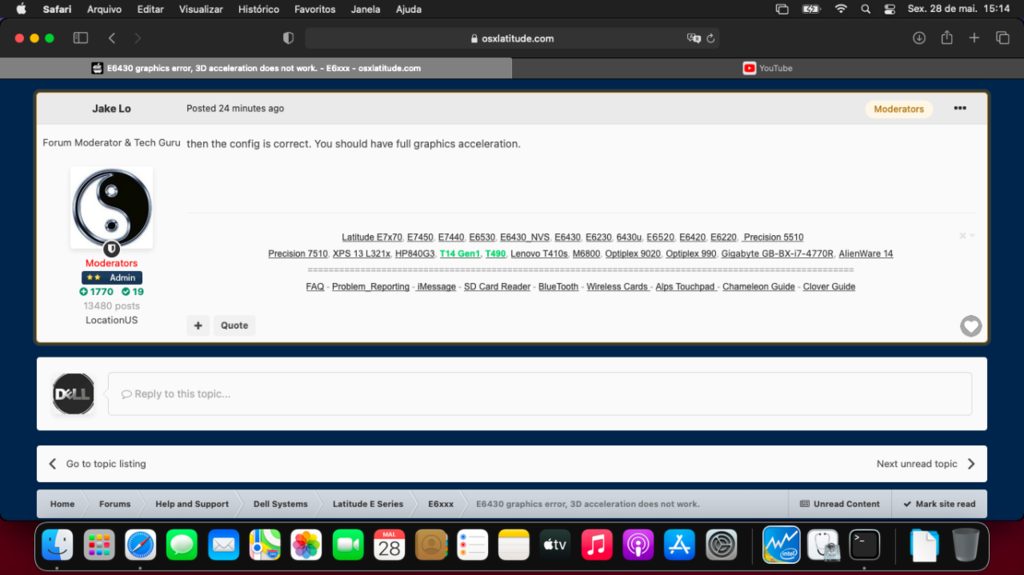This screenshot has width=1024, height=575.
Task: Open Intel Power Gadget from Dock
Action: [781, 544]
